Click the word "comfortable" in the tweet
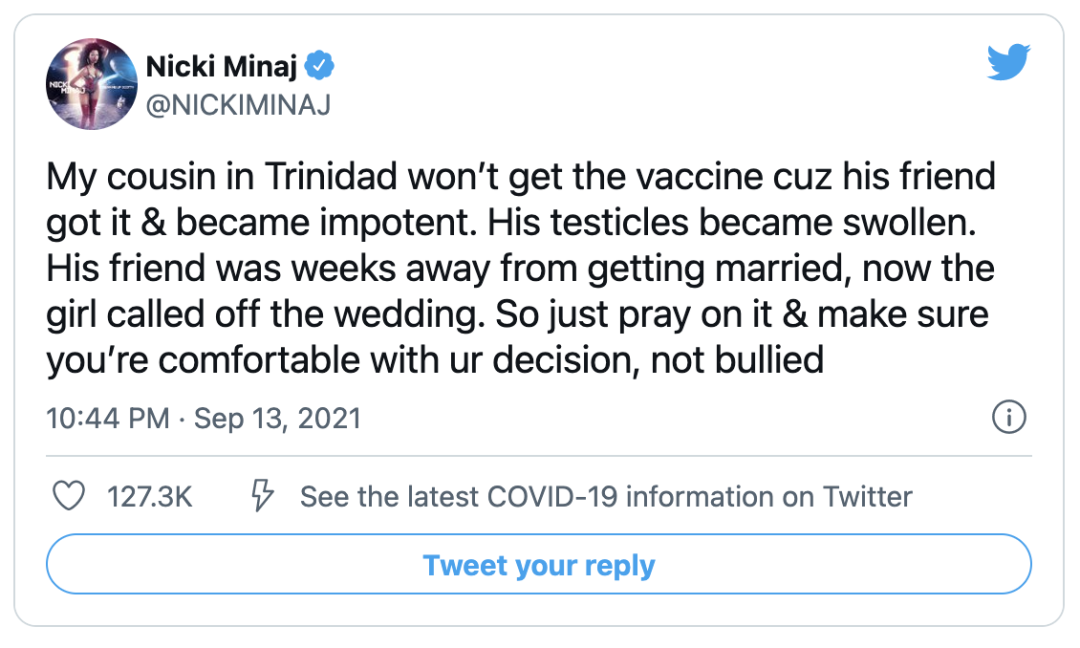This screenshot has width=1080, height=648. tap(259, 361)
